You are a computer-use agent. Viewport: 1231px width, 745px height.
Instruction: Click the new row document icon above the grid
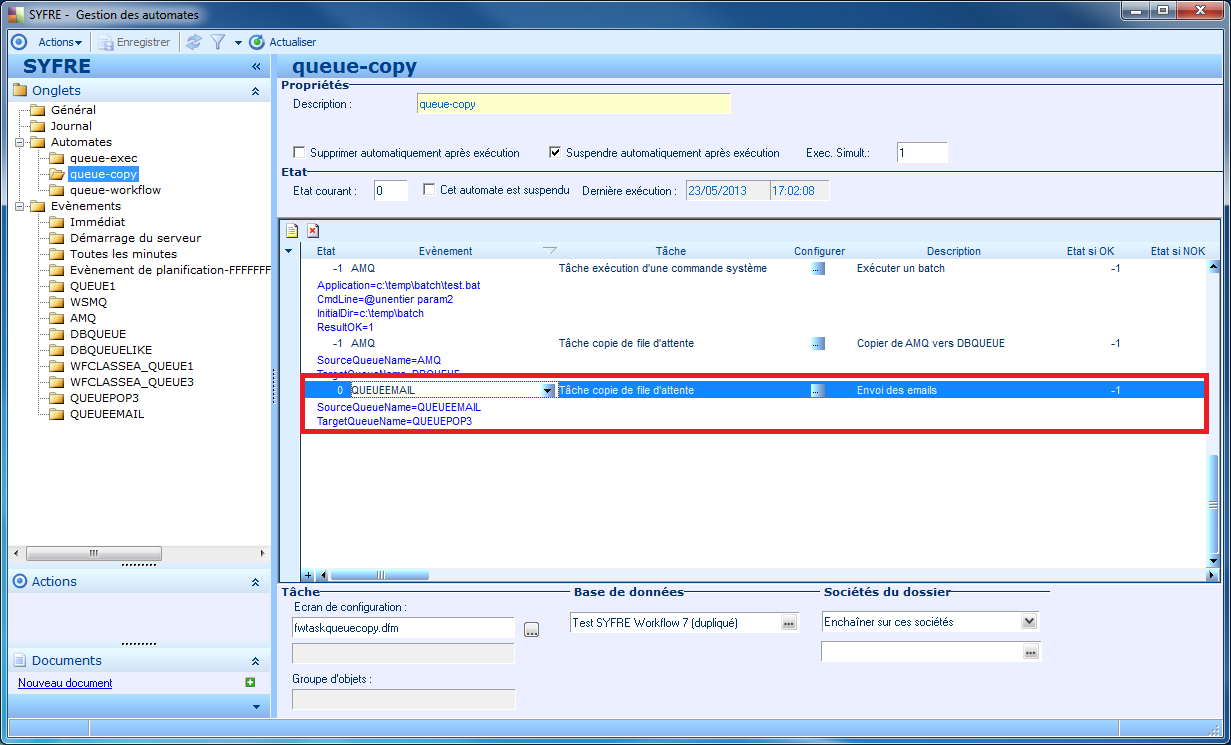coord(292,230)
